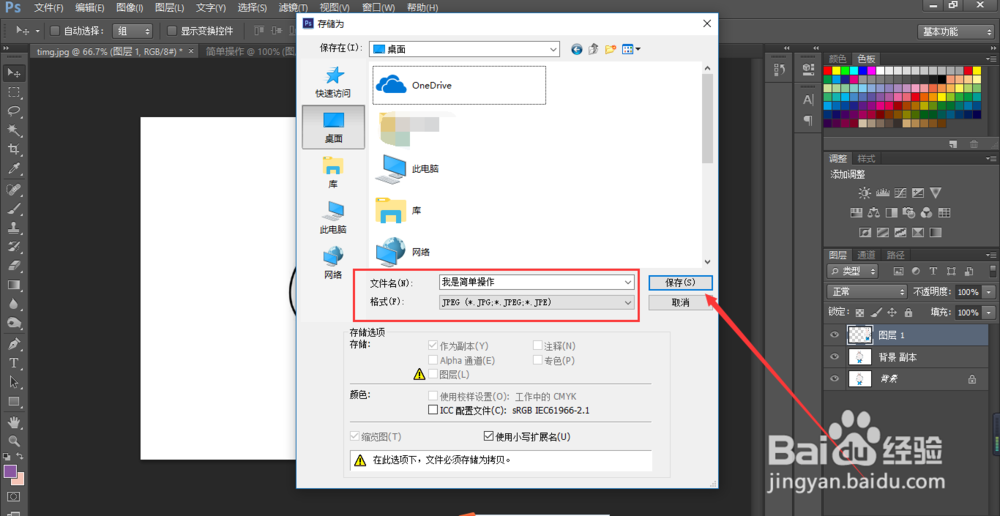The height and width of the screenshot is (516, 1000).
Task: Open the 文件(F) menu
Action: 49,8
